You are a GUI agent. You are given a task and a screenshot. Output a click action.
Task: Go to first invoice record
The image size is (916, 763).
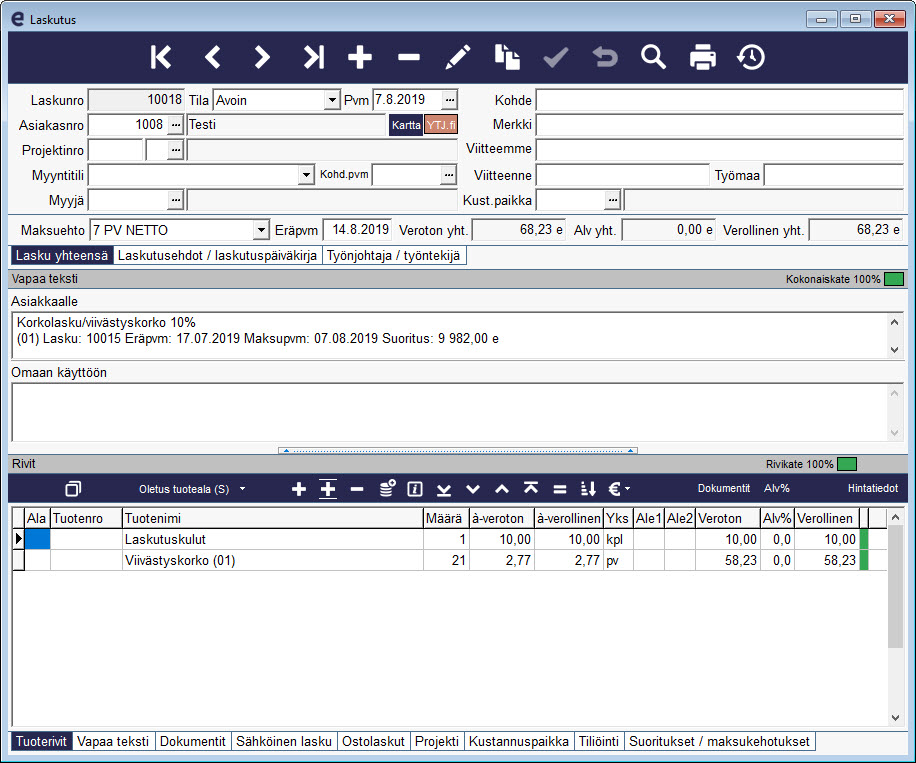(161, 57)
